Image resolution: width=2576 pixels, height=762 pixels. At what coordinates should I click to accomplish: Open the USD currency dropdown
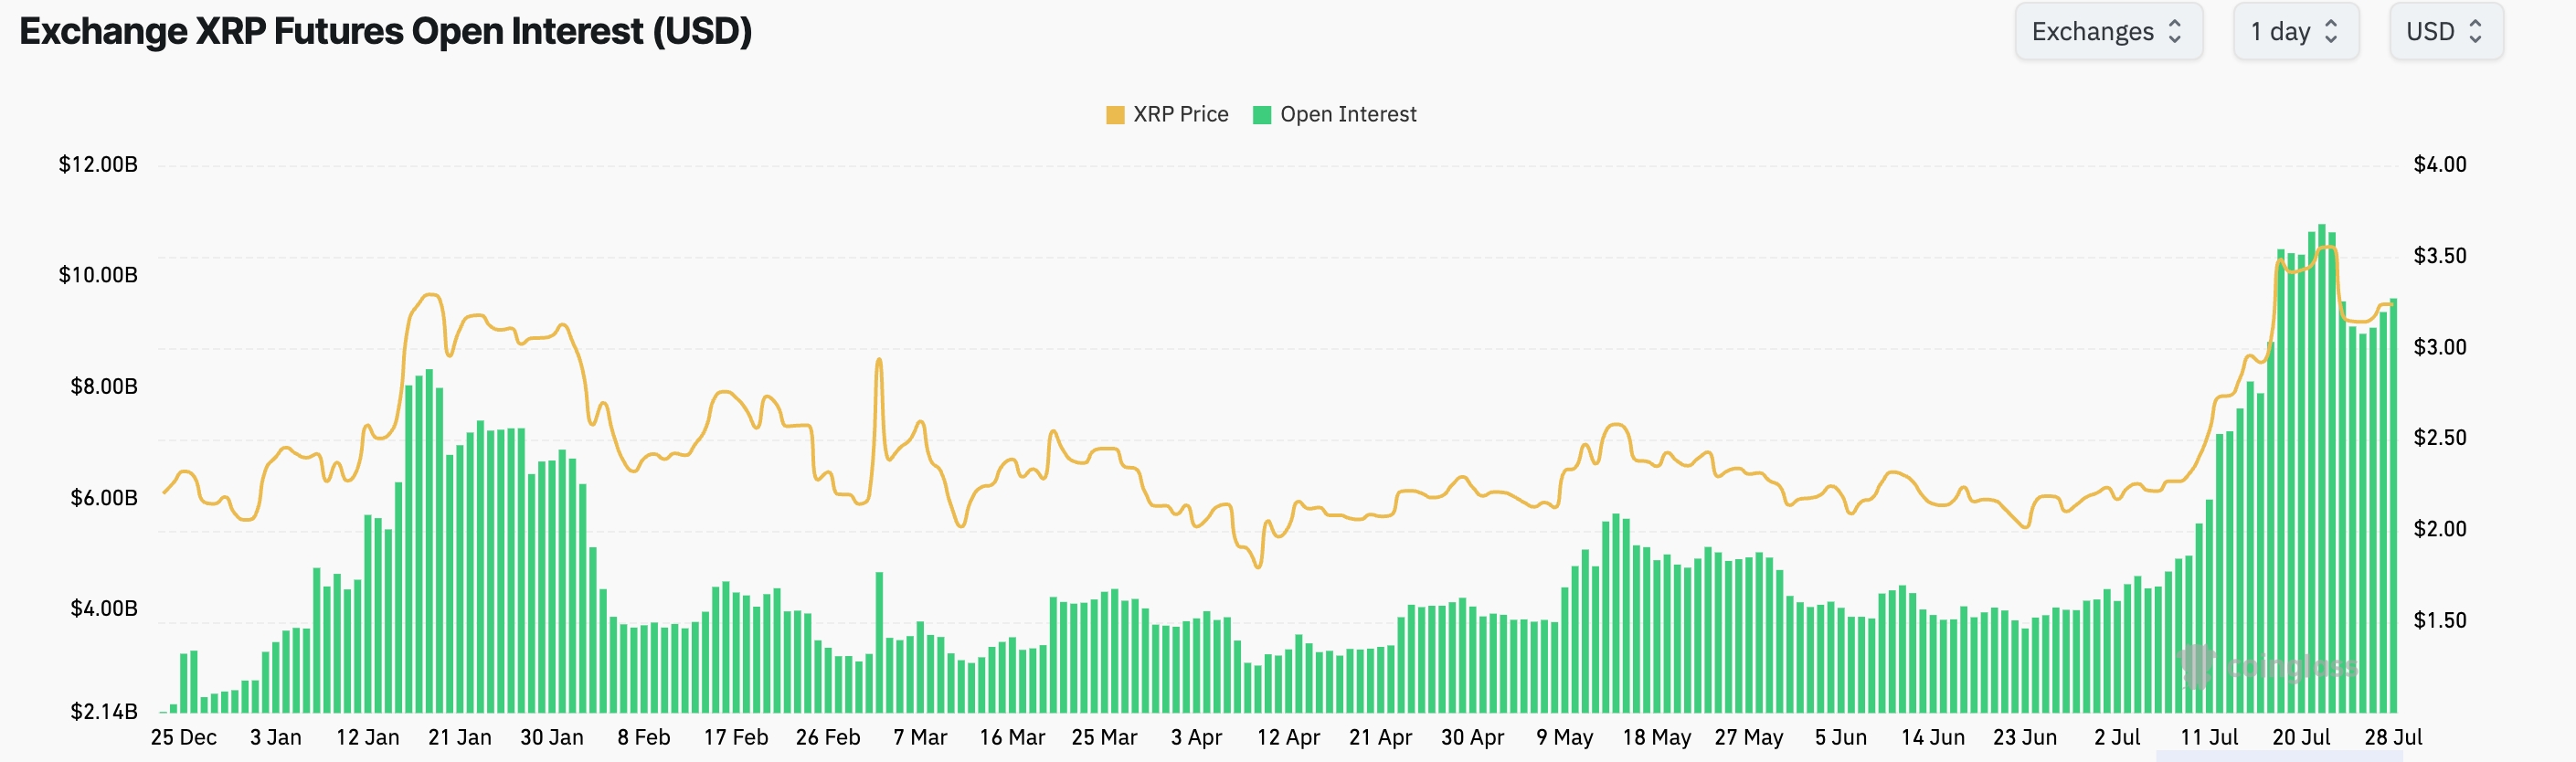pyautogui.click(x=2445, y=32)
